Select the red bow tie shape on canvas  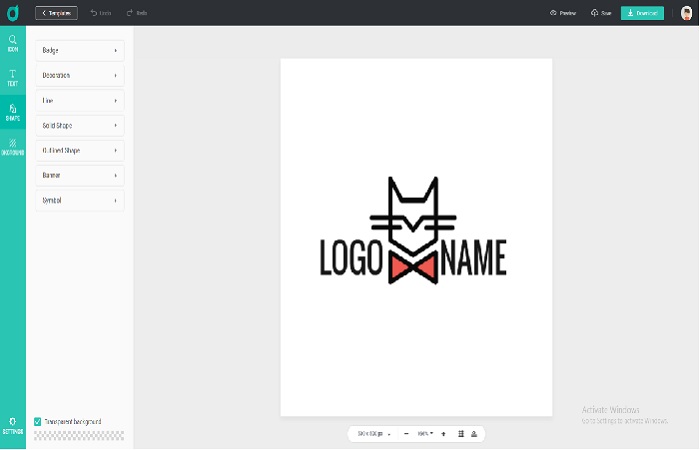(413, 268)
